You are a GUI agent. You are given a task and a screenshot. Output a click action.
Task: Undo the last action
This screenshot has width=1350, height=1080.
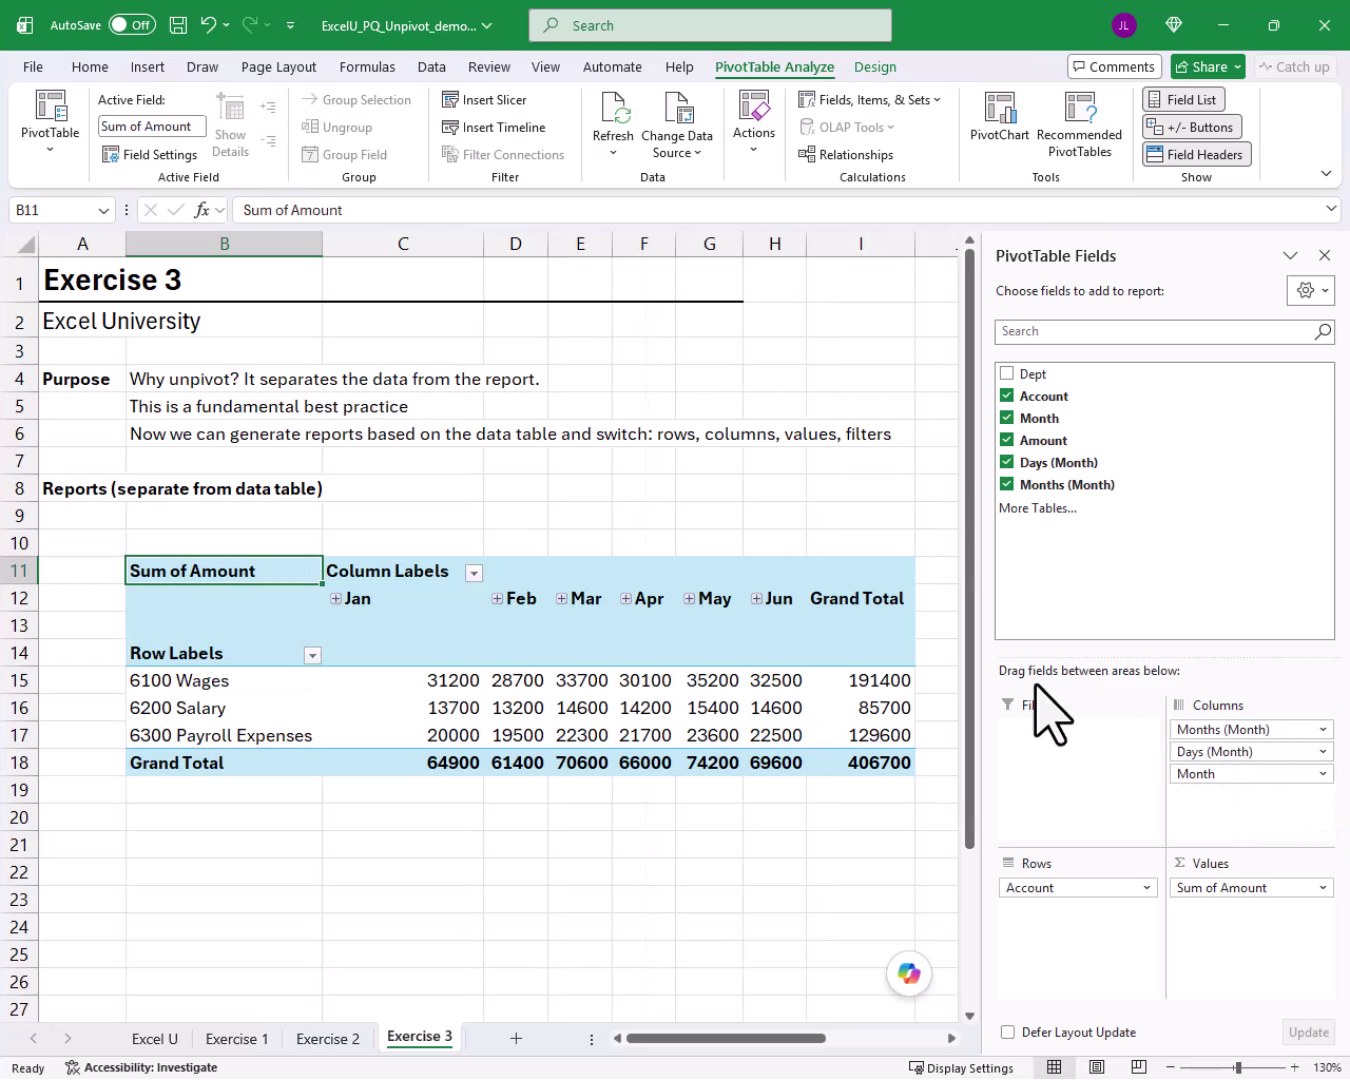coord(208,25)
